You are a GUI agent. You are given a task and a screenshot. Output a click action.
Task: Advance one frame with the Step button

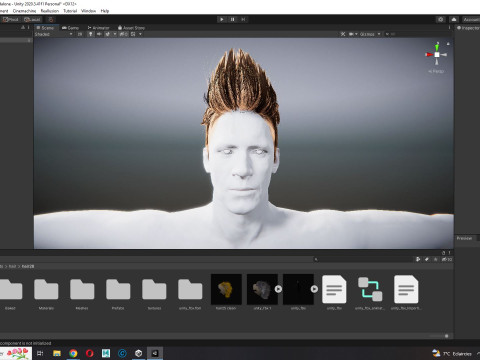click(243, 19)
